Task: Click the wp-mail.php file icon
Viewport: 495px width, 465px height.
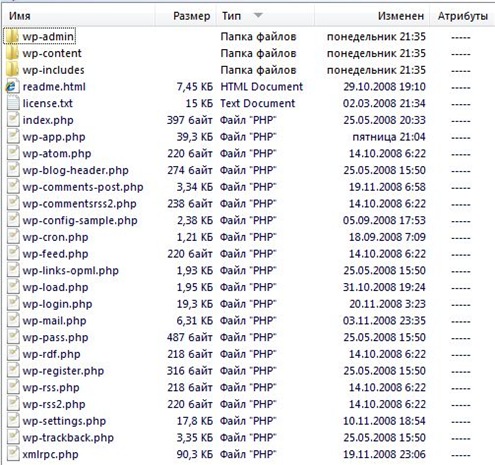Action: click(x=13, y=320)
